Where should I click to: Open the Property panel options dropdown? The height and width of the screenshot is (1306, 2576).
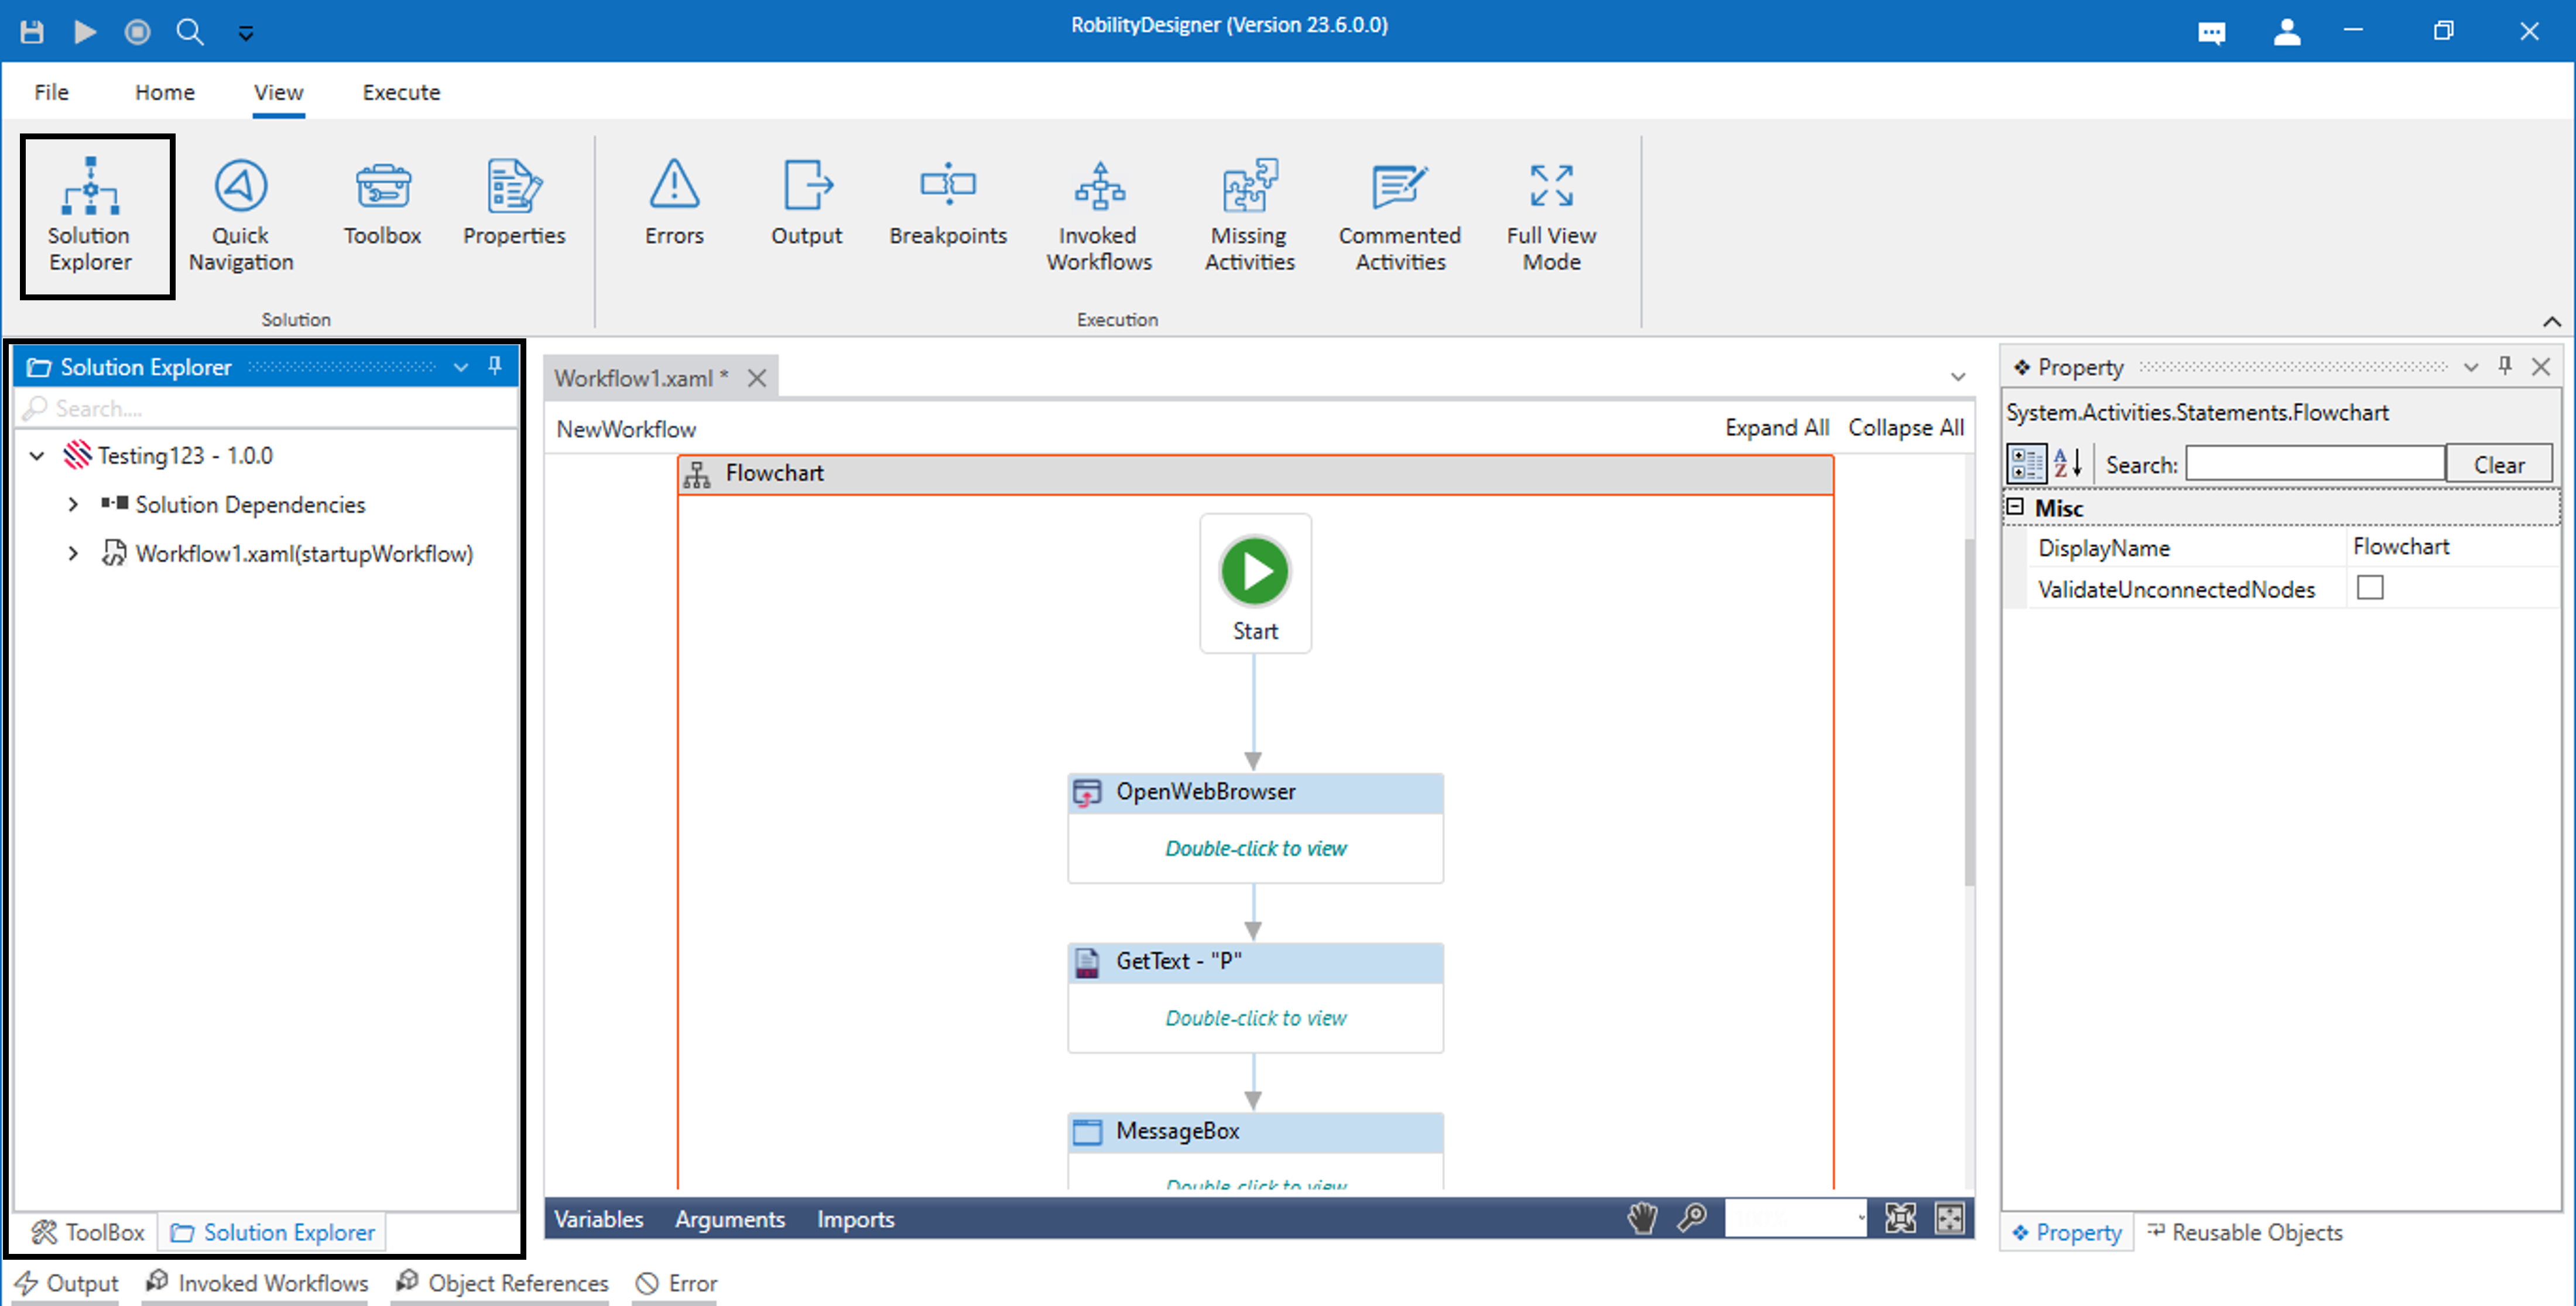tap(2470, 367)
